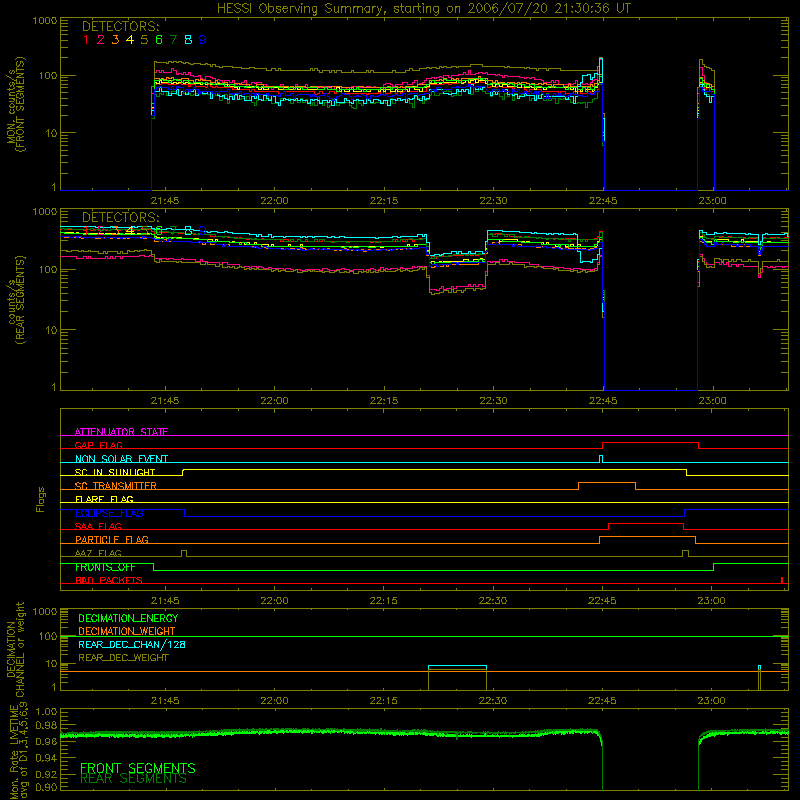The image size is (800, 800).
Task: Click the REAR_DEC_CHAN/128 legend label
Action: click(132, 644)
